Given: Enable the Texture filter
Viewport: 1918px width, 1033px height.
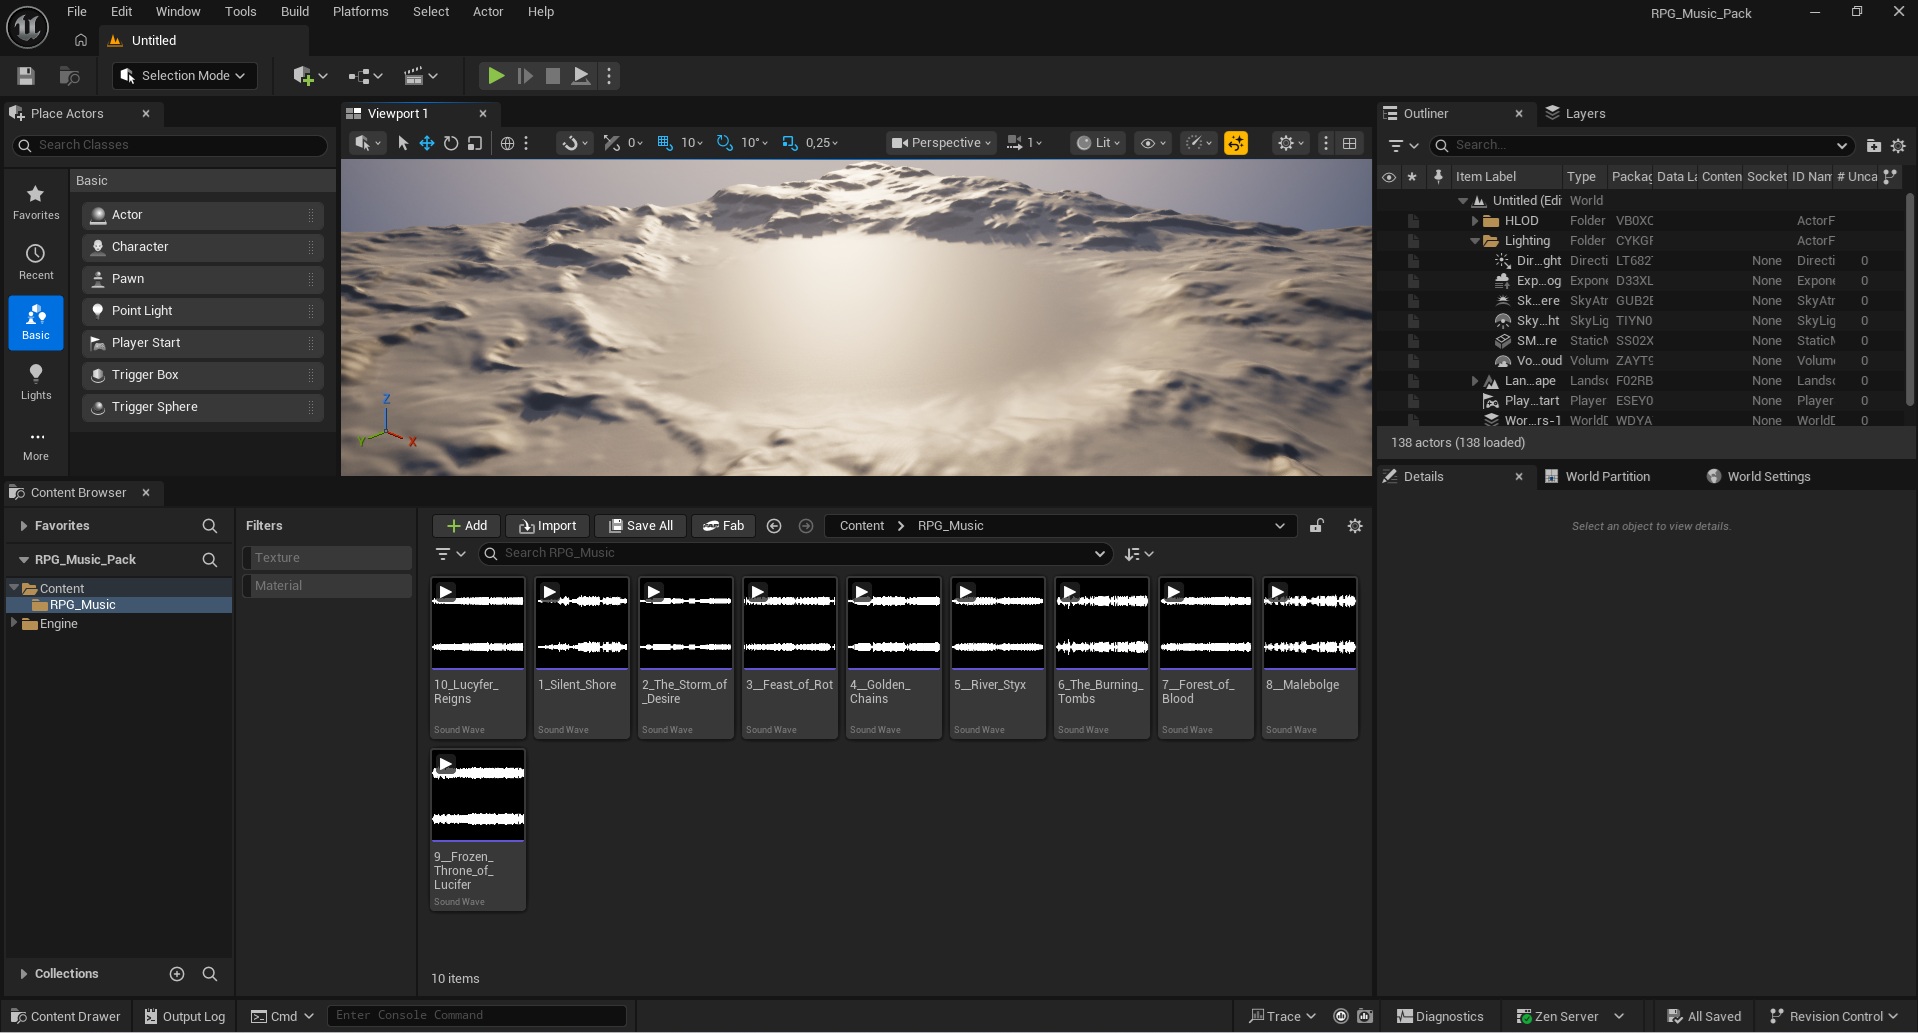Looking at the screenshot, I should pos(327,558).
